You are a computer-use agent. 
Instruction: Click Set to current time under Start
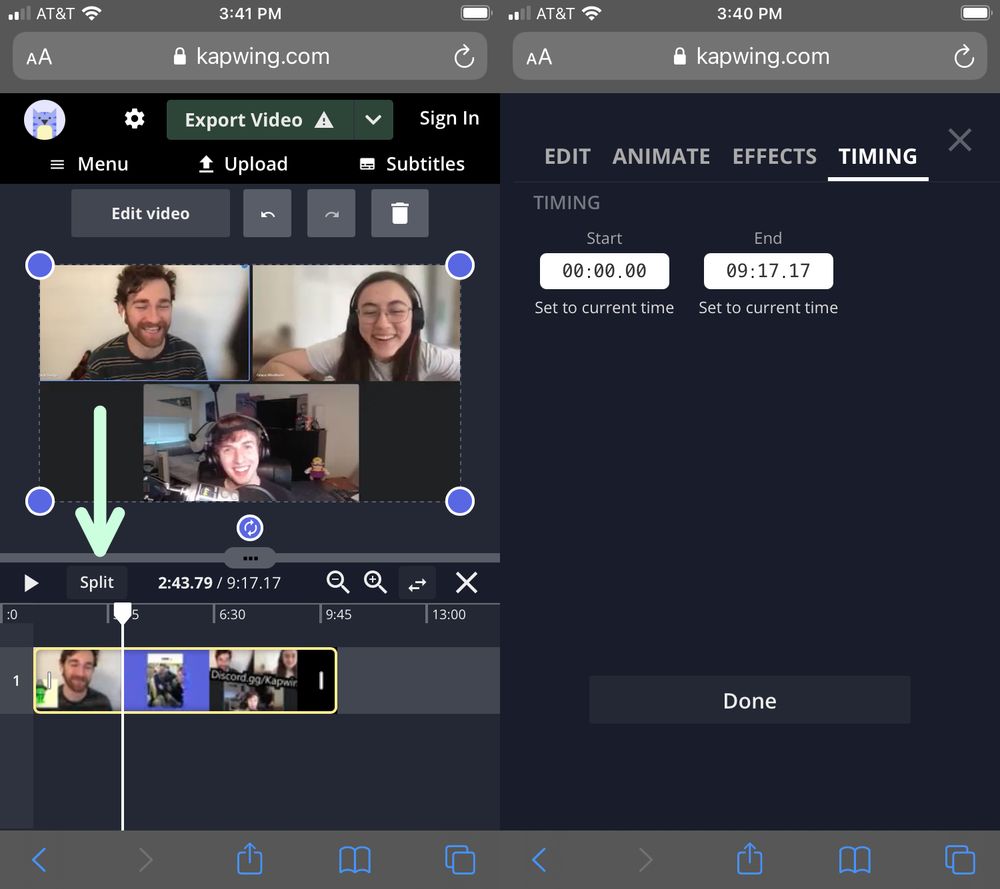pos(604,308)
